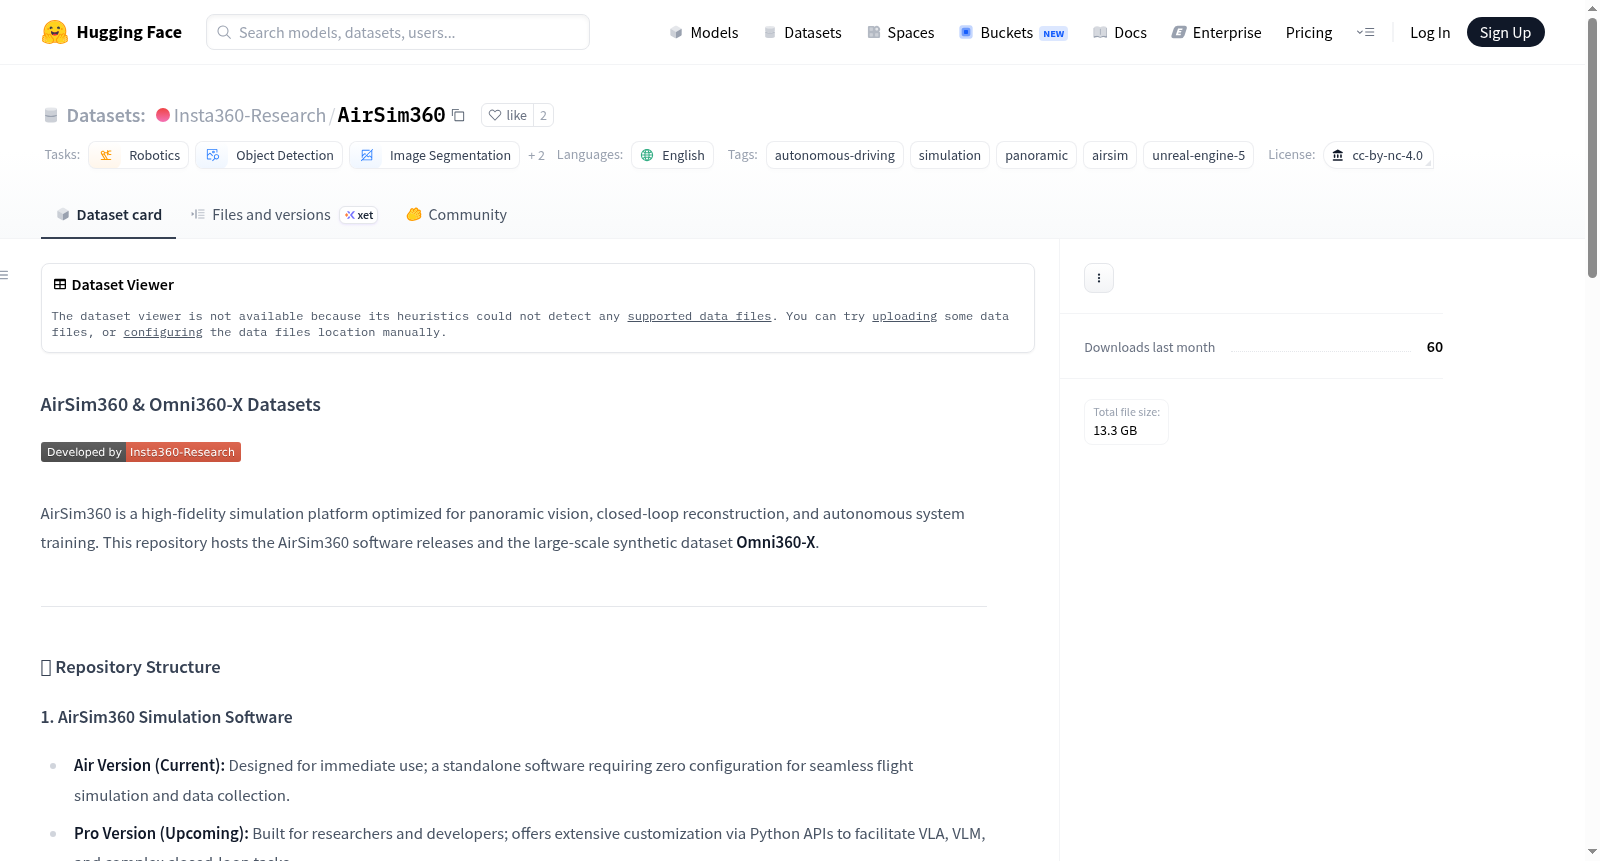View the Pricing page

(1309, 33)
